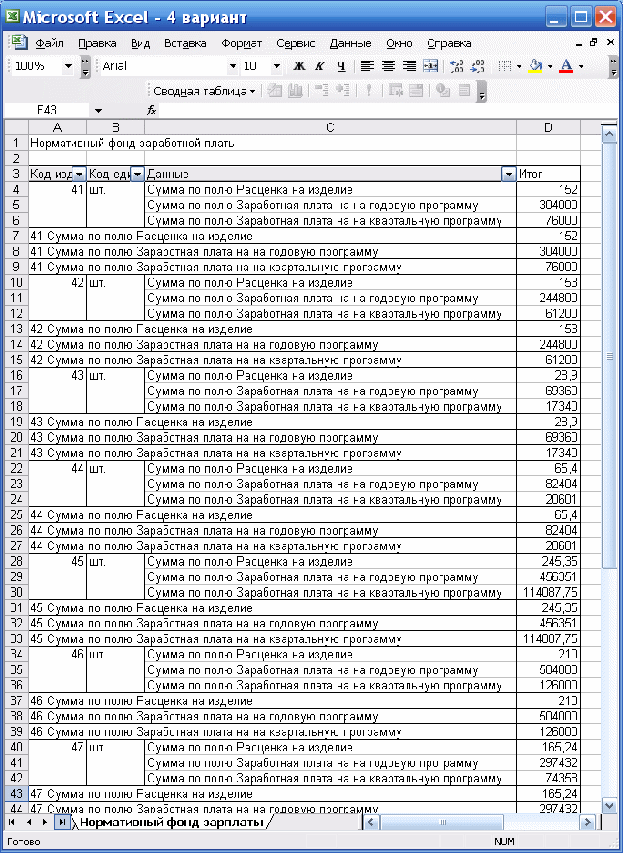Open the Arial font name dropdown
The width and height of the screenshot is (624, 854).
click(x=233, y=66)
